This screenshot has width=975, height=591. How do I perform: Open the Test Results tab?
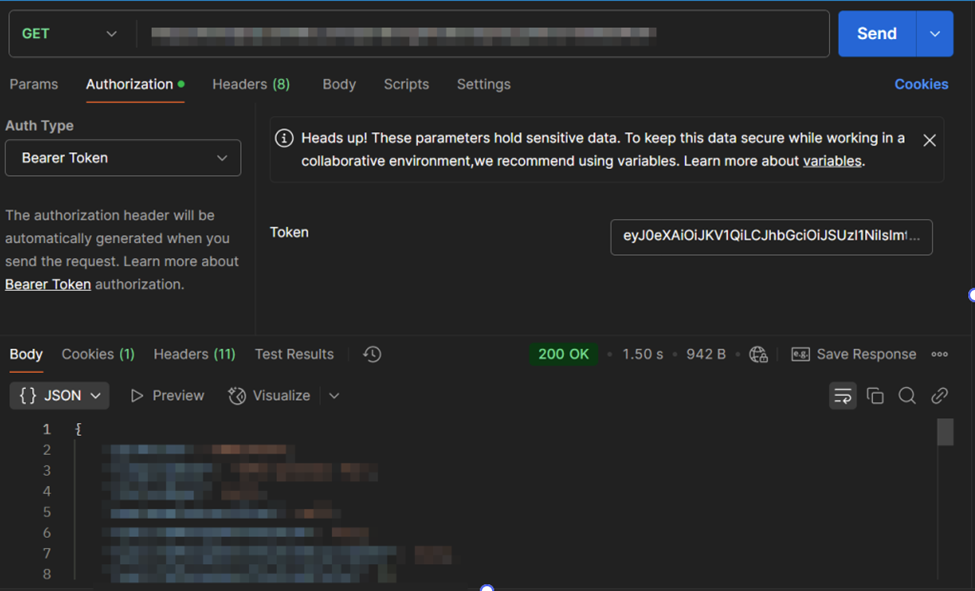pos(294,354)
